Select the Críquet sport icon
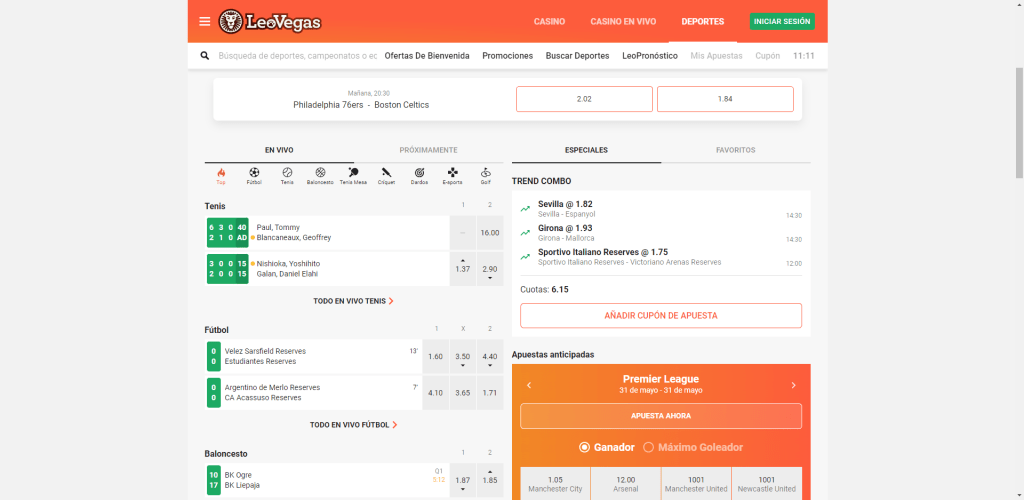The image size is (1024, 500). tap(386, 176)
